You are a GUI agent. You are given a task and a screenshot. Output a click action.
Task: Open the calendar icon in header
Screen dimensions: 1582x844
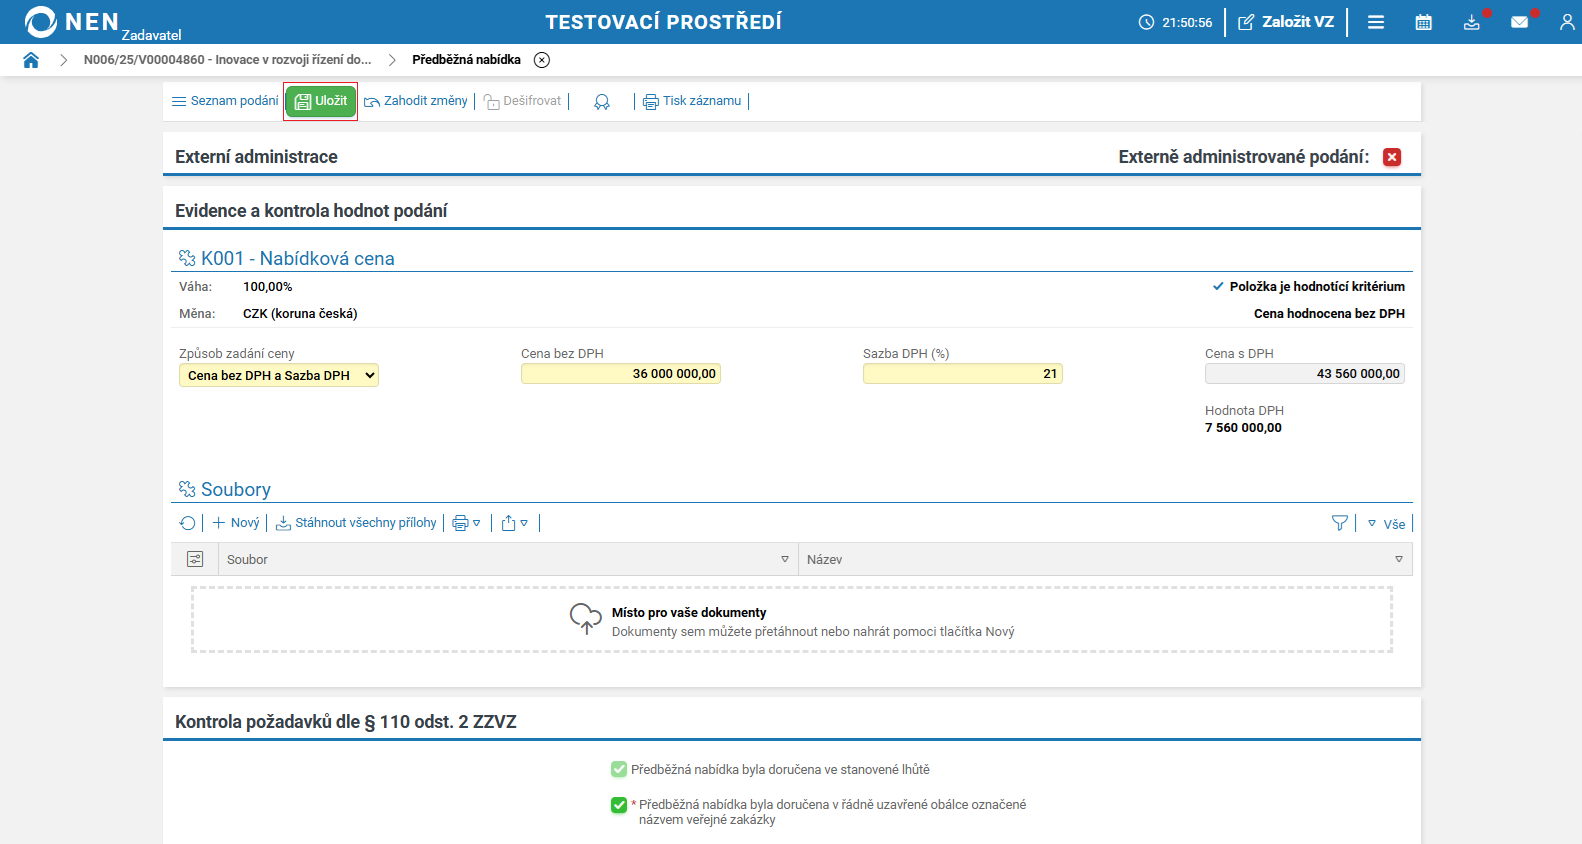coord(1423,22)
